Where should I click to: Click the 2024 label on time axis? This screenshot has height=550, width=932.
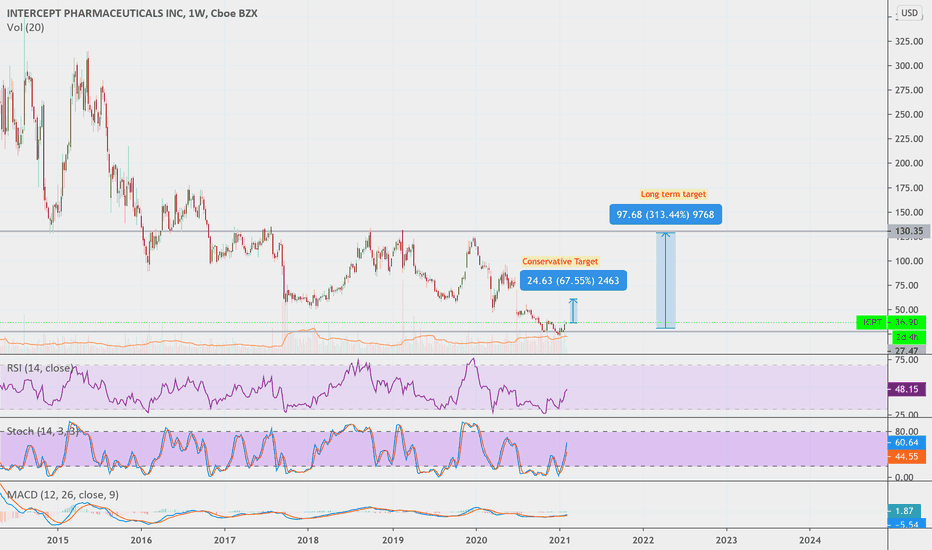click(810, 540)
